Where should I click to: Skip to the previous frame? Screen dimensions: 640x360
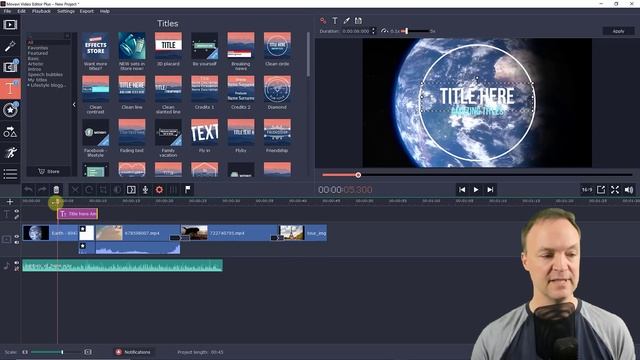462,190
